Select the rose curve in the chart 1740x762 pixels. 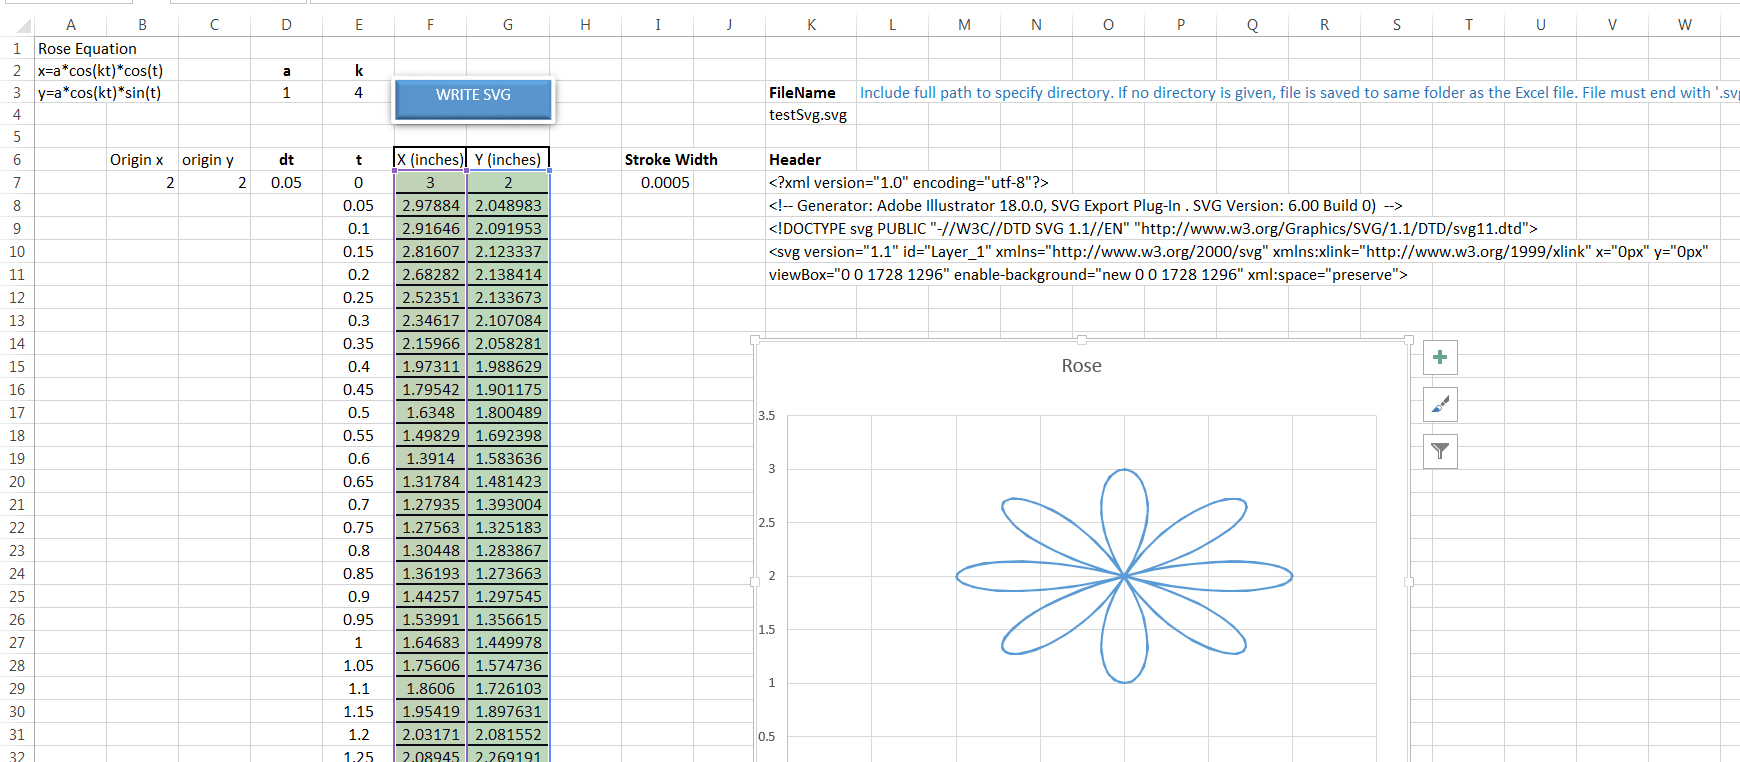pos(1124,576)
